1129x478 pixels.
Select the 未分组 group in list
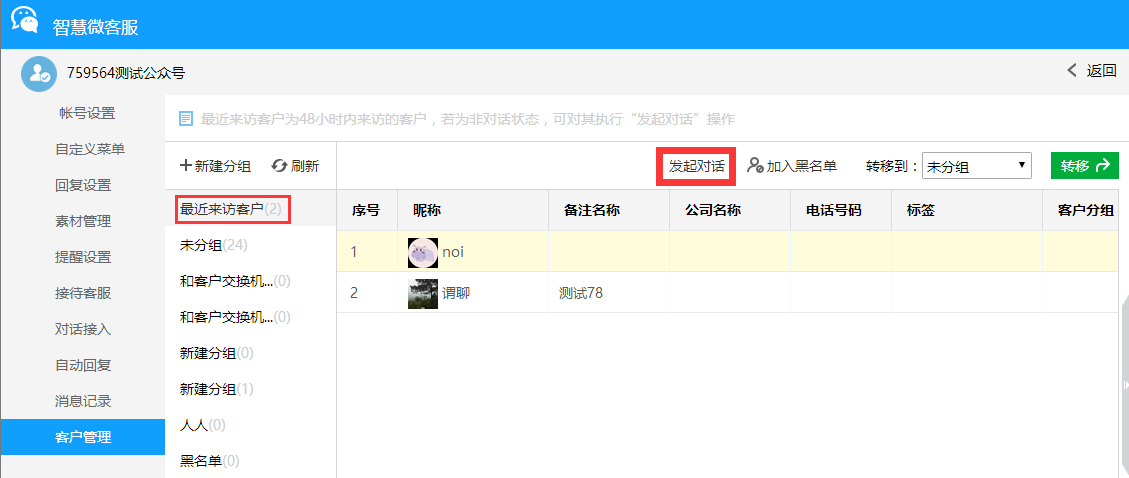[214, 246]
